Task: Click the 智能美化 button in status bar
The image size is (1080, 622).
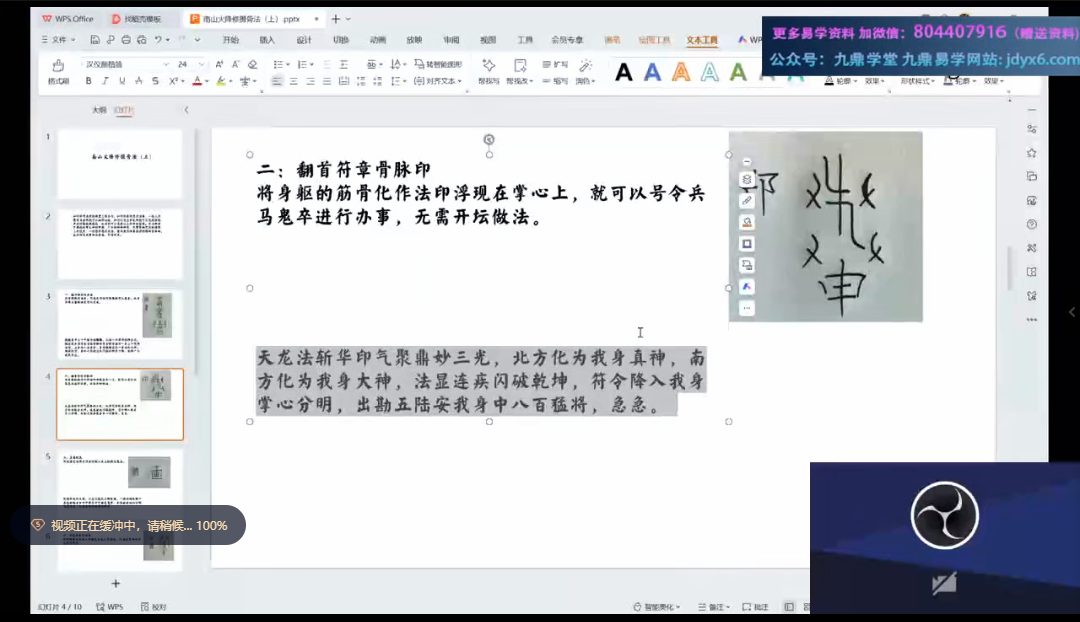Action: coord(660,607)
